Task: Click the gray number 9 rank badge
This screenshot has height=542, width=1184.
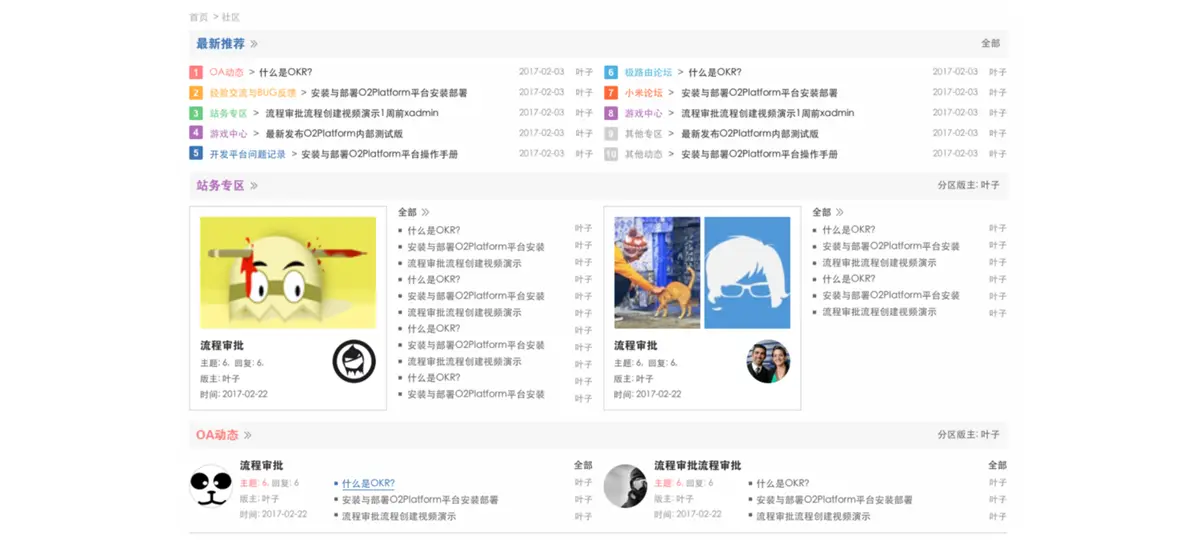Action: pyautogui.click(x=611, y=134)
